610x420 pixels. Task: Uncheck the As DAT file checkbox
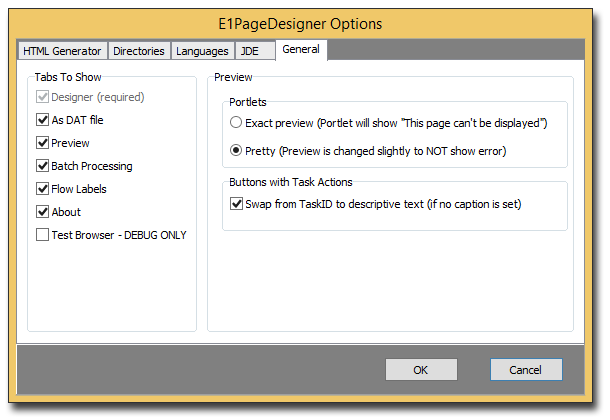(x=42, y=120)
